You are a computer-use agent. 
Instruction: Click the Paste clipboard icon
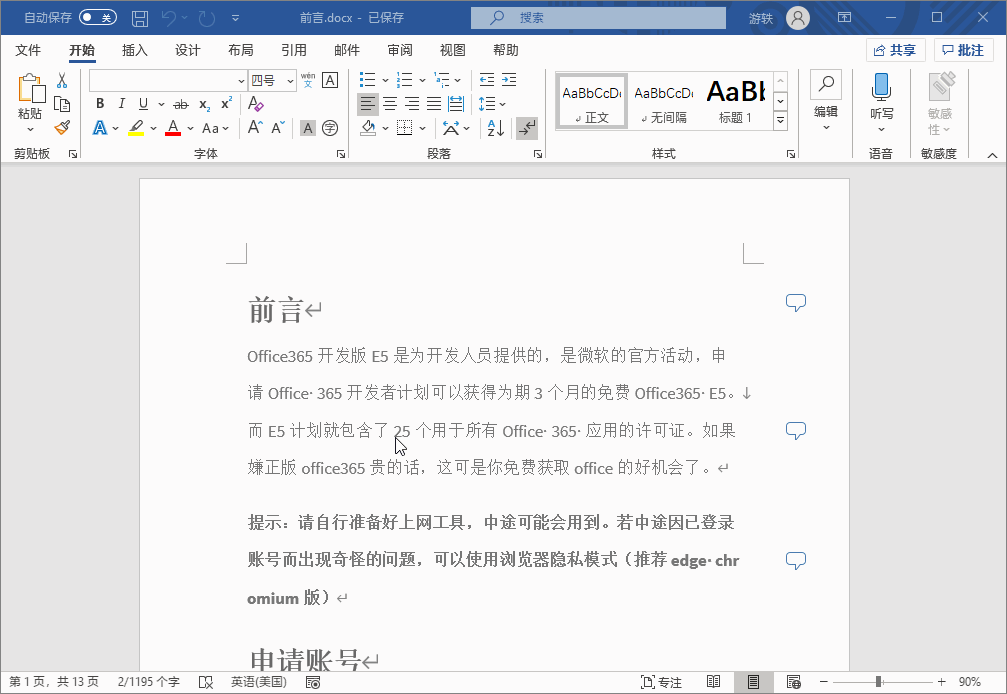click(31, 89)
